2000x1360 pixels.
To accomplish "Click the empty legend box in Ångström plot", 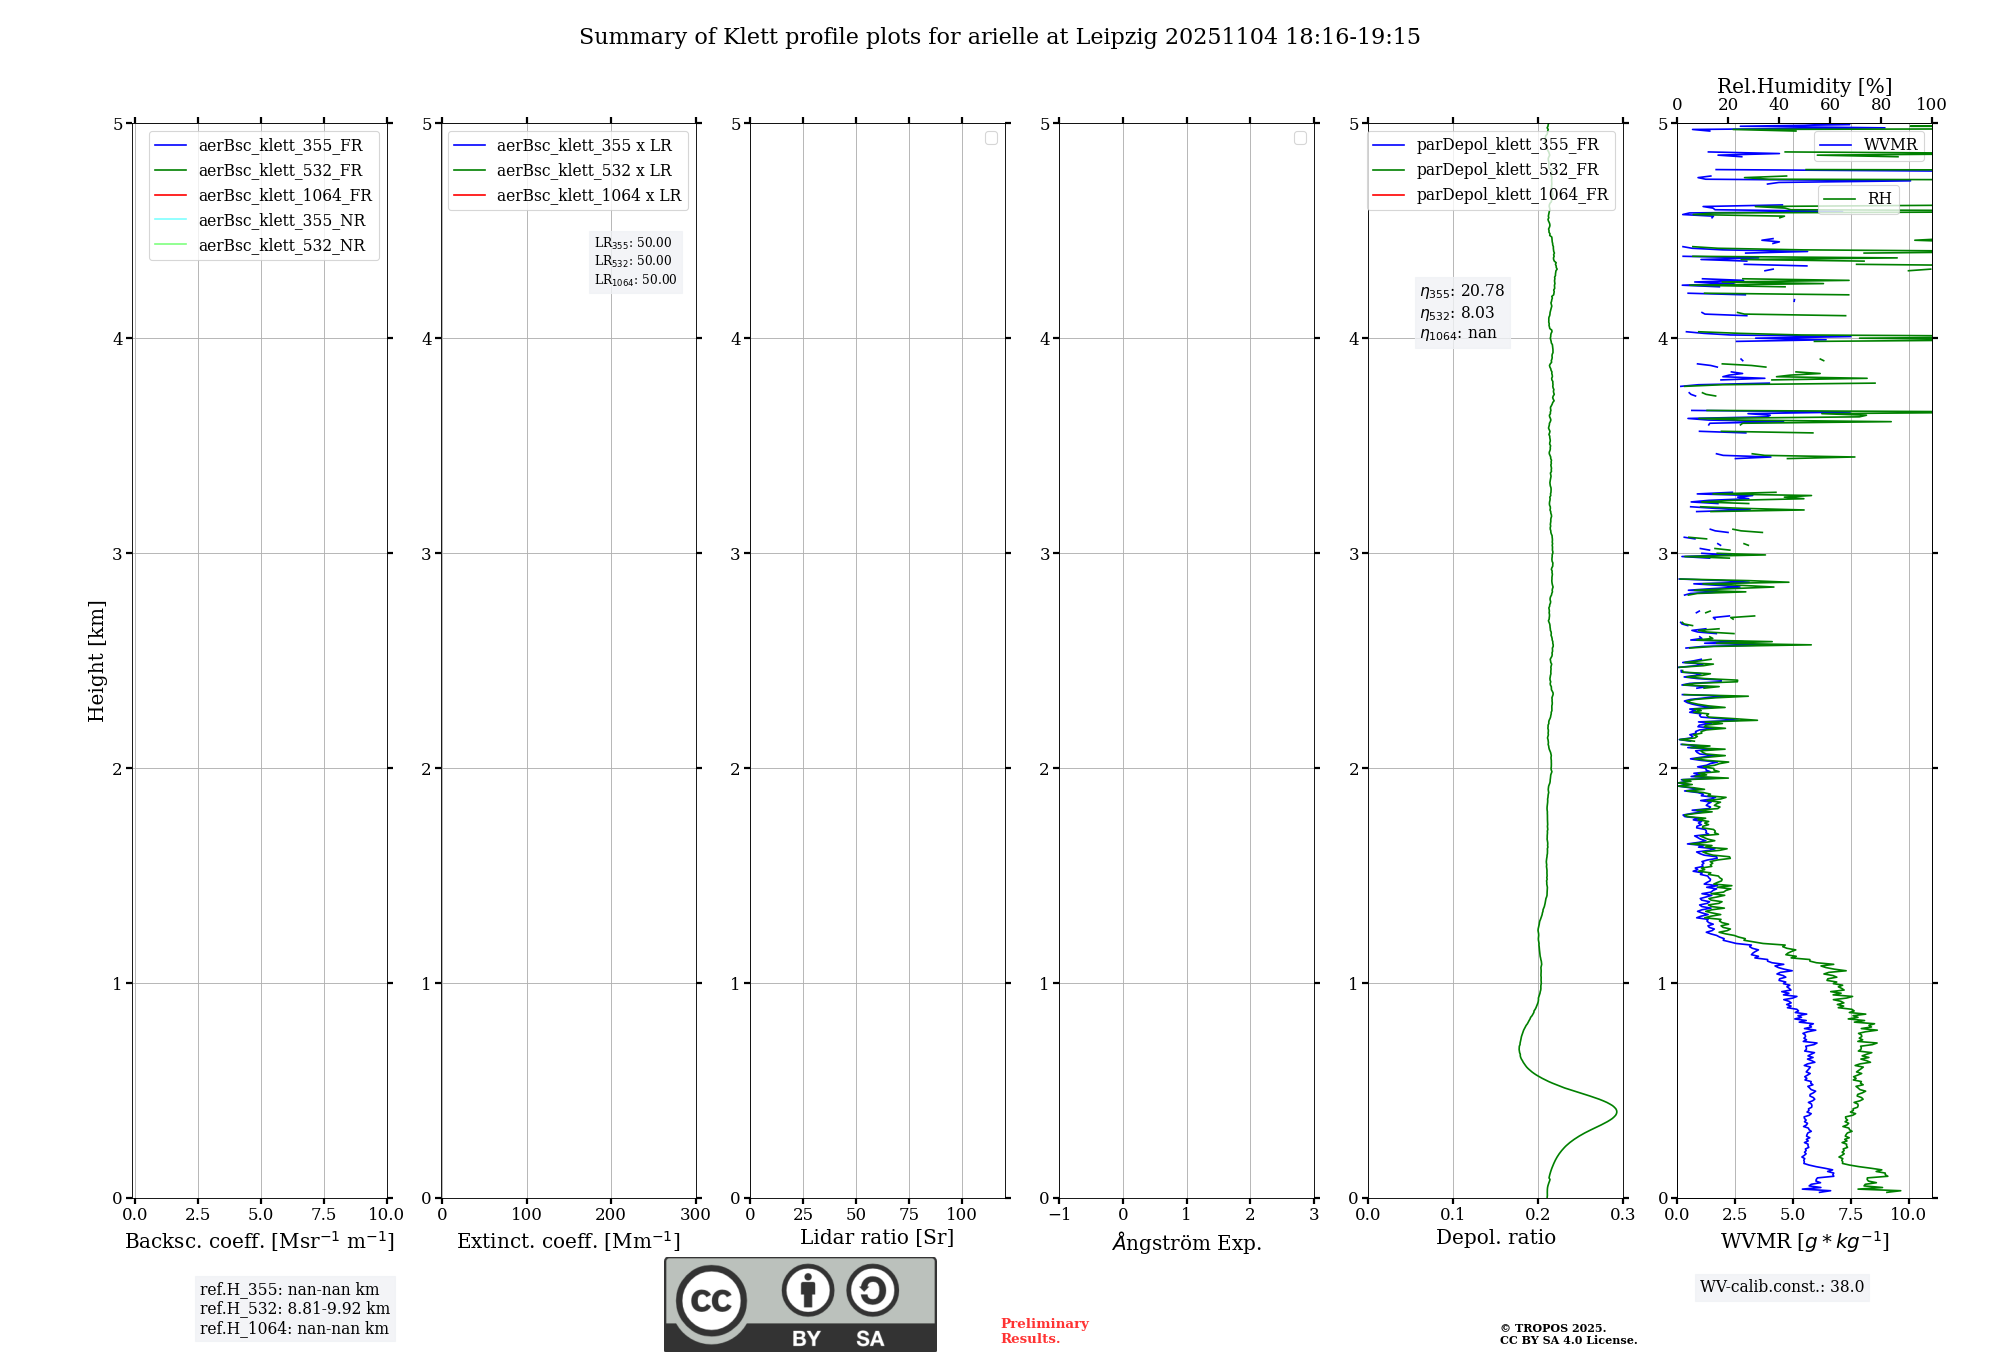I will pyautogui.click(x=1300, y=138).
